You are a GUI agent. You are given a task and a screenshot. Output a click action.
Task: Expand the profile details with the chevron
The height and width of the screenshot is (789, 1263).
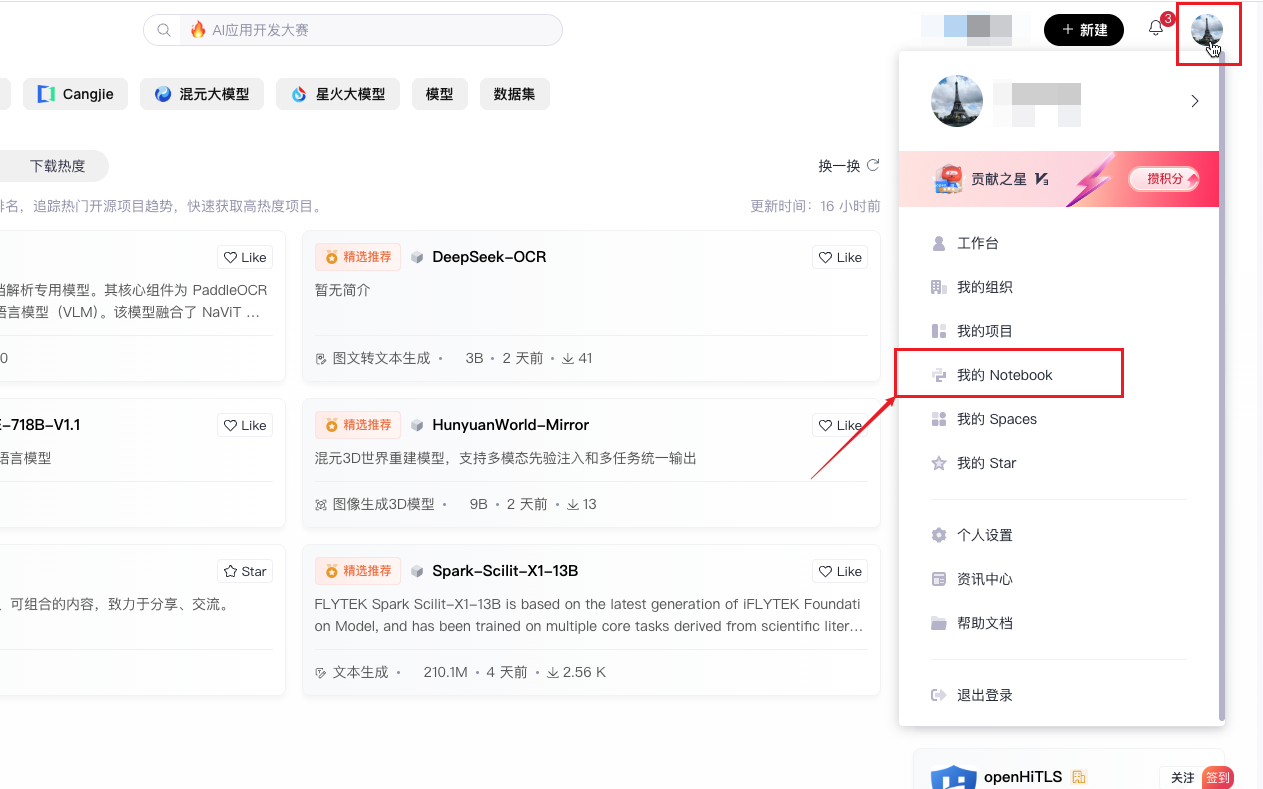[x=1195, y=100]
